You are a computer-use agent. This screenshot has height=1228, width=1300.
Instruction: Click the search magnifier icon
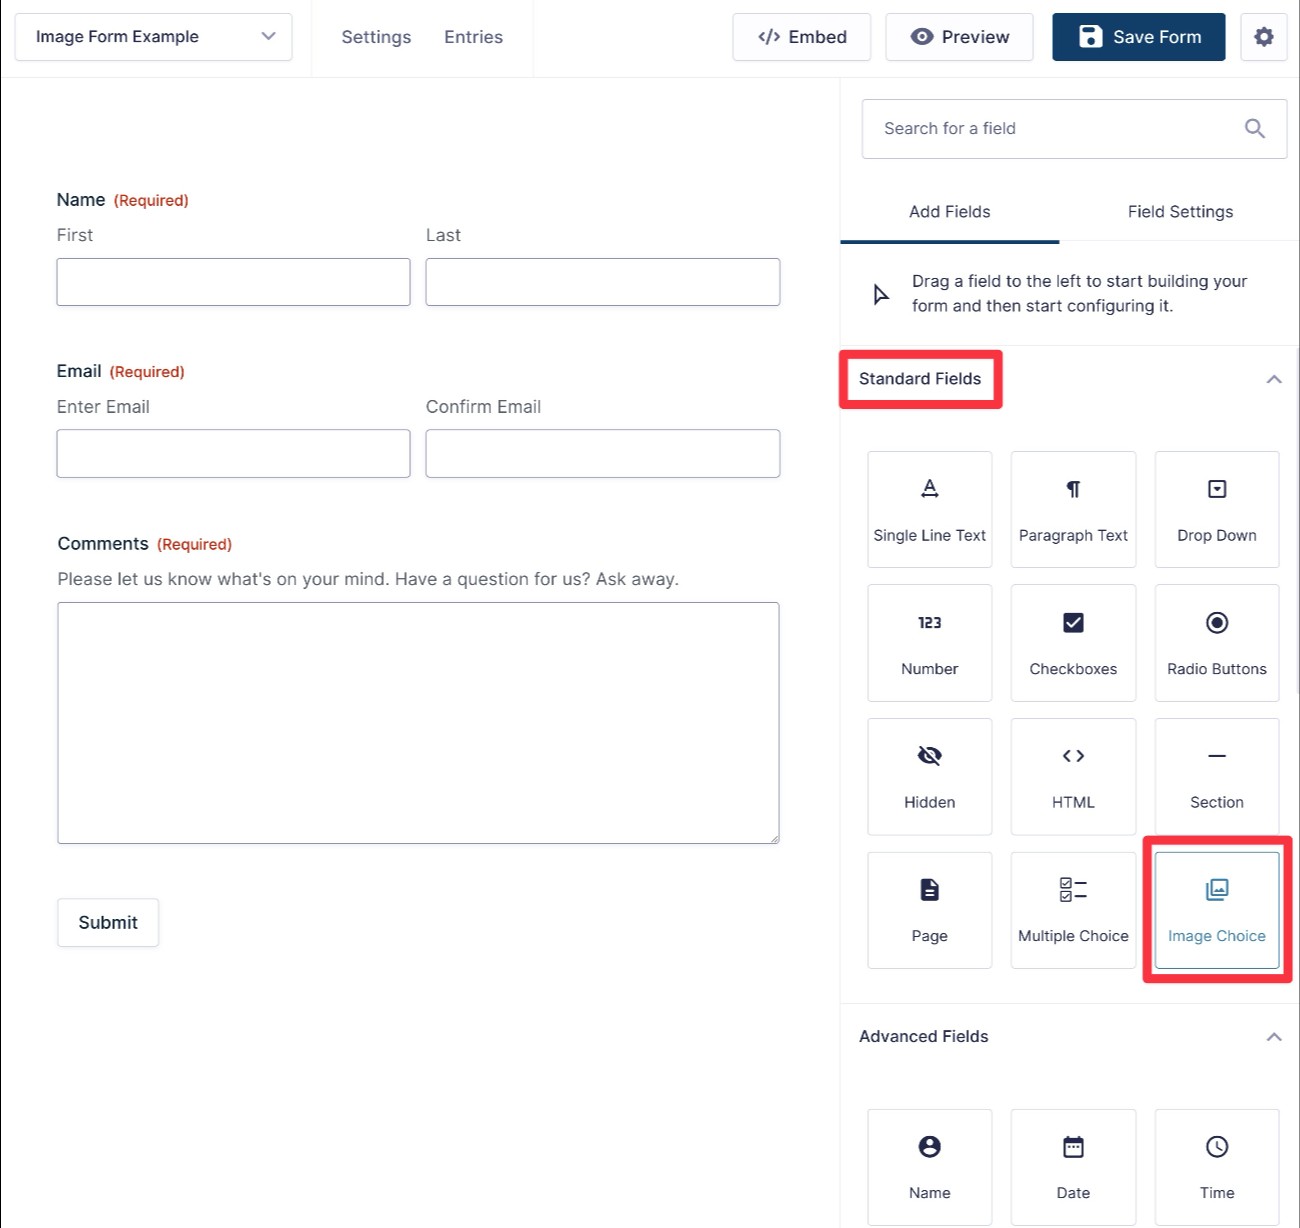click(x=1254, y=128)
